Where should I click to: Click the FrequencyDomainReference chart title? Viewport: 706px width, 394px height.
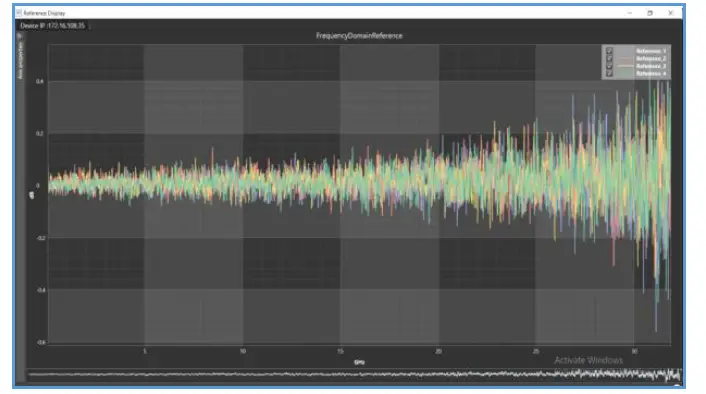point(359,36)
